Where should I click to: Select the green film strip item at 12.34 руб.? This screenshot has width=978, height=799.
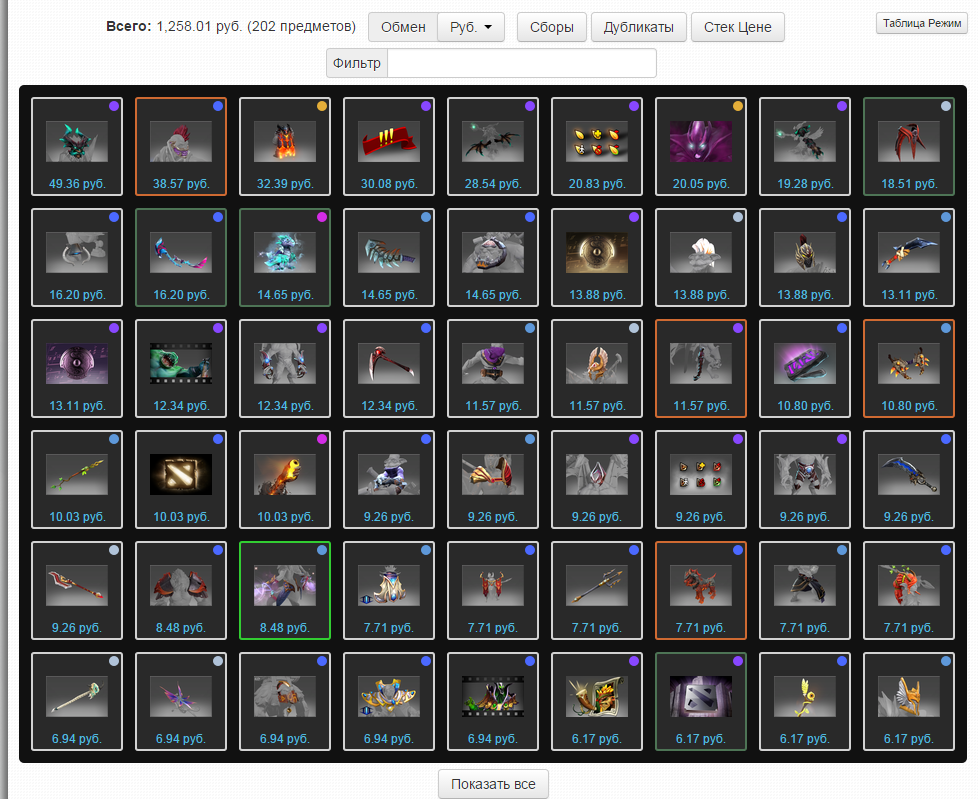click(x=181, y=369)
